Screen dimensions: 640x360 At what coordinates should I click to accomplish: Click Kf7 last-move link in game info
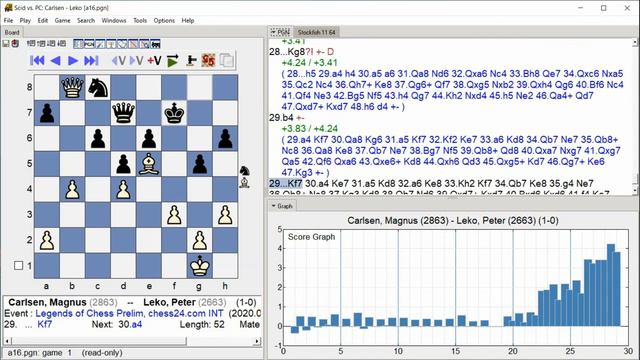tap(44, 324)
